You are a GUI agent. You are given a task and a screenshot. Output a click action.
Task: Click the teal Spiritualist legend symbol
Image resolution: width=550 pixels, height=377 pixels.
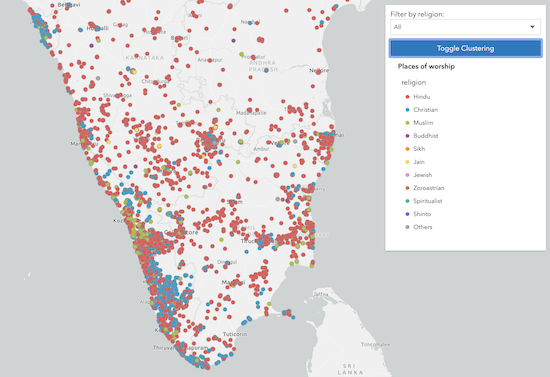coord(407,201)
